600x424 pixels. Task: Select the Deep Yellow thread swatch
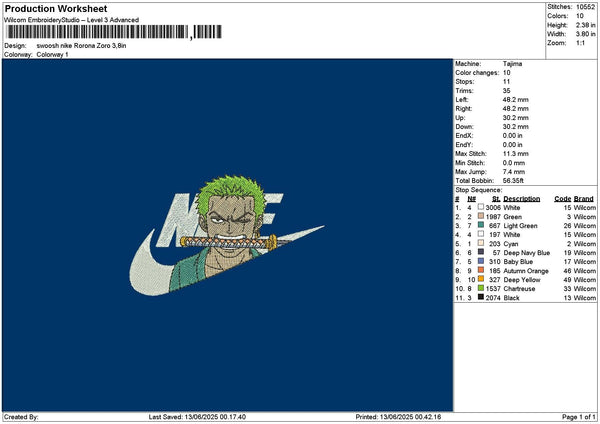(x=481, y=279)
